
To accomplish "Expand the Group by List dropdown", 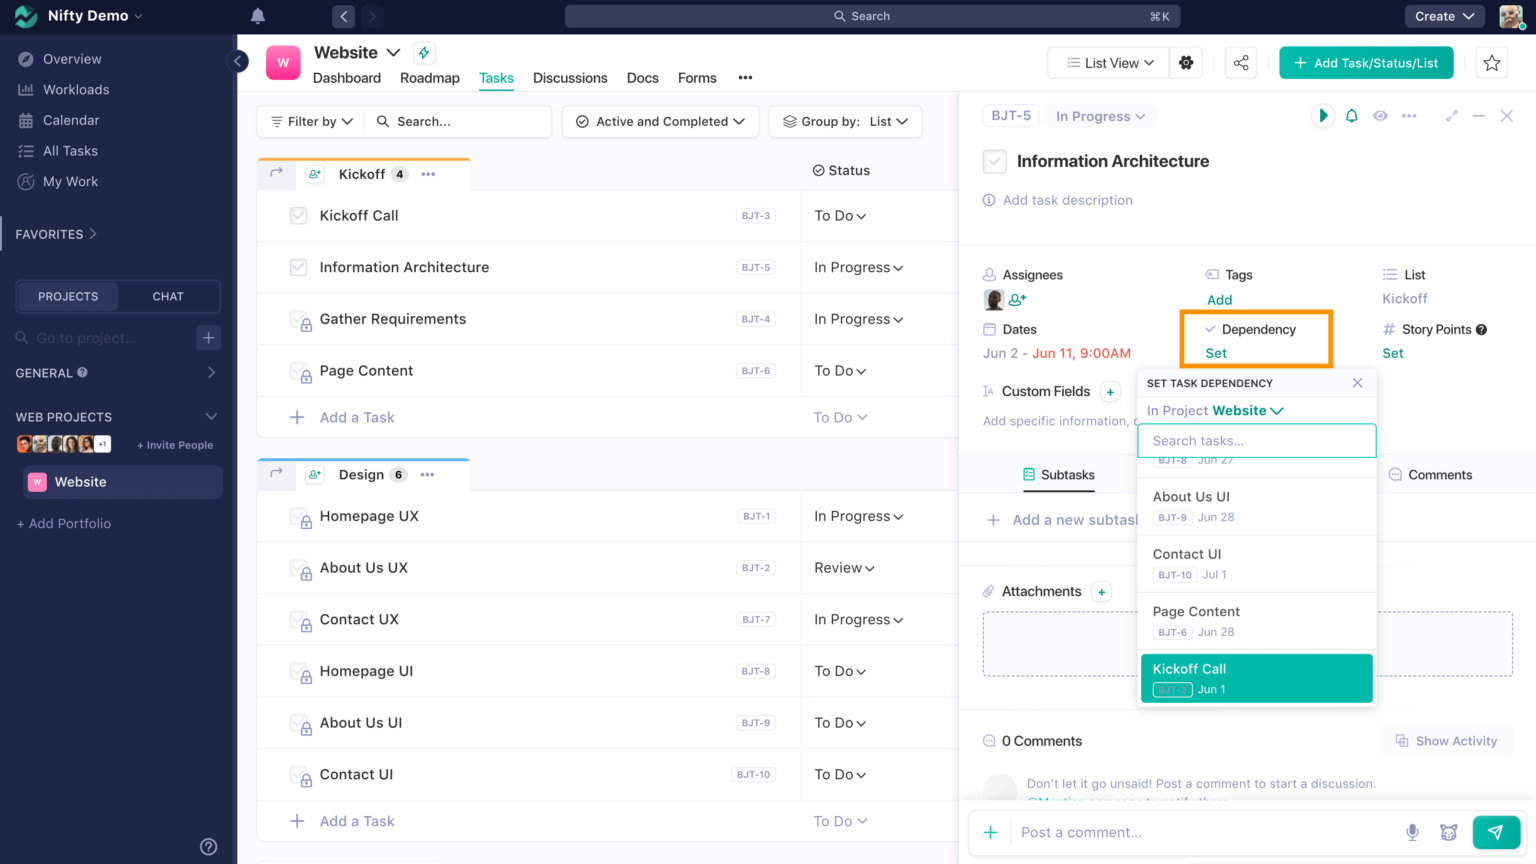I will click(x=845, y=121).
